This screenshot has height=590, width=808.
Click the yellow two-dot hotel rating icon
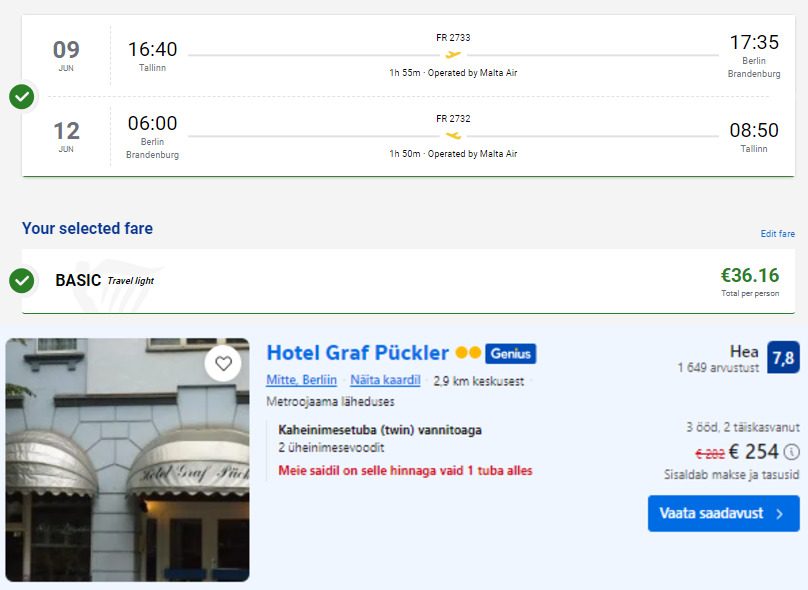coord(468,353)
